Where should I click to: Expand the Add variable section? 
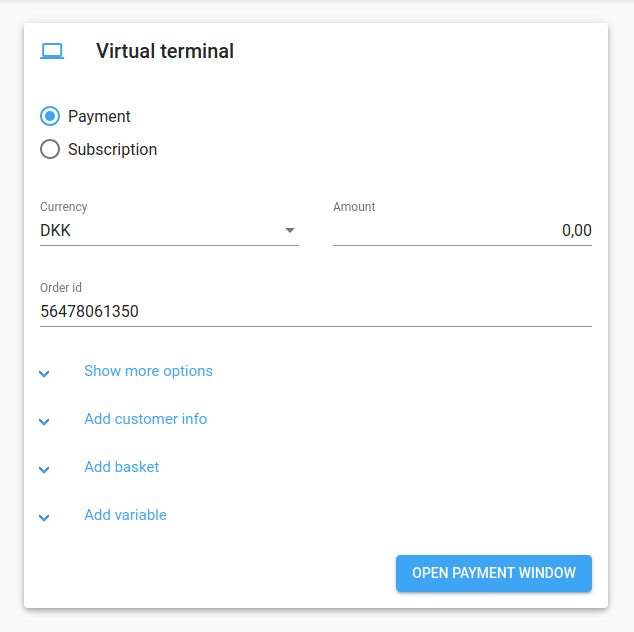(125, 515)
